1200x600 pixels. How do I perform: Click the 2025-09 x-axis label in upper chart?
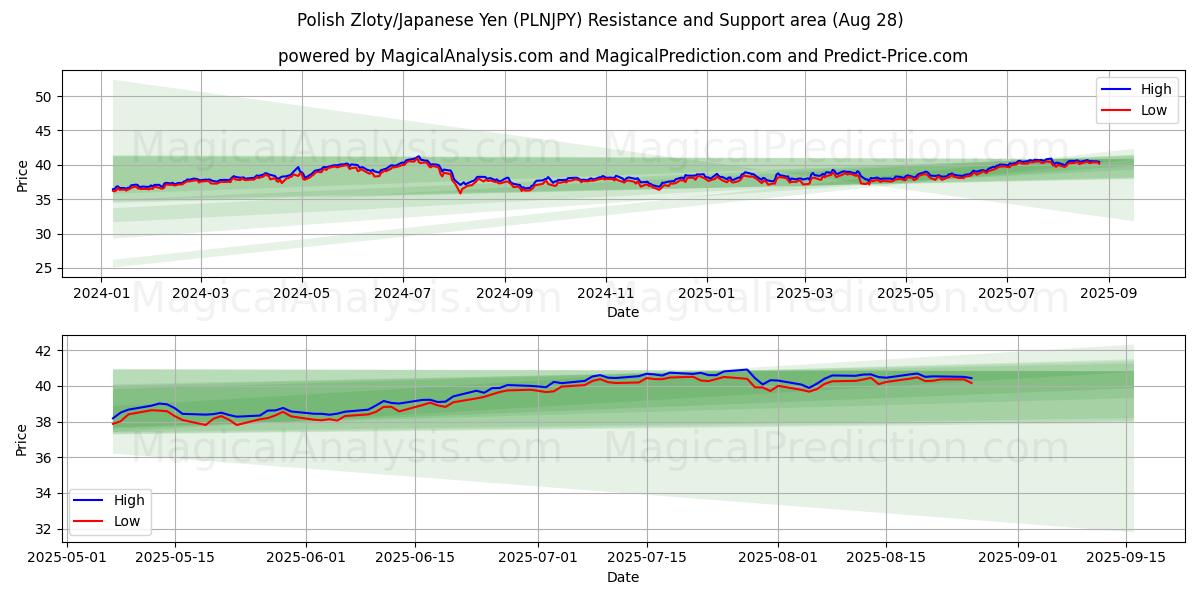pos(1109,294)
